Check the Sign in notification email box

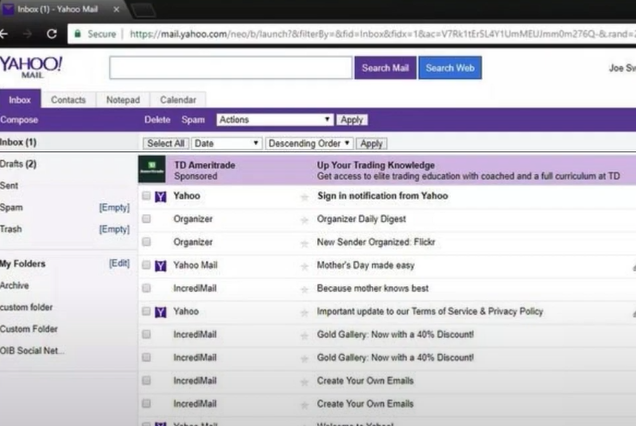(146, 196)
